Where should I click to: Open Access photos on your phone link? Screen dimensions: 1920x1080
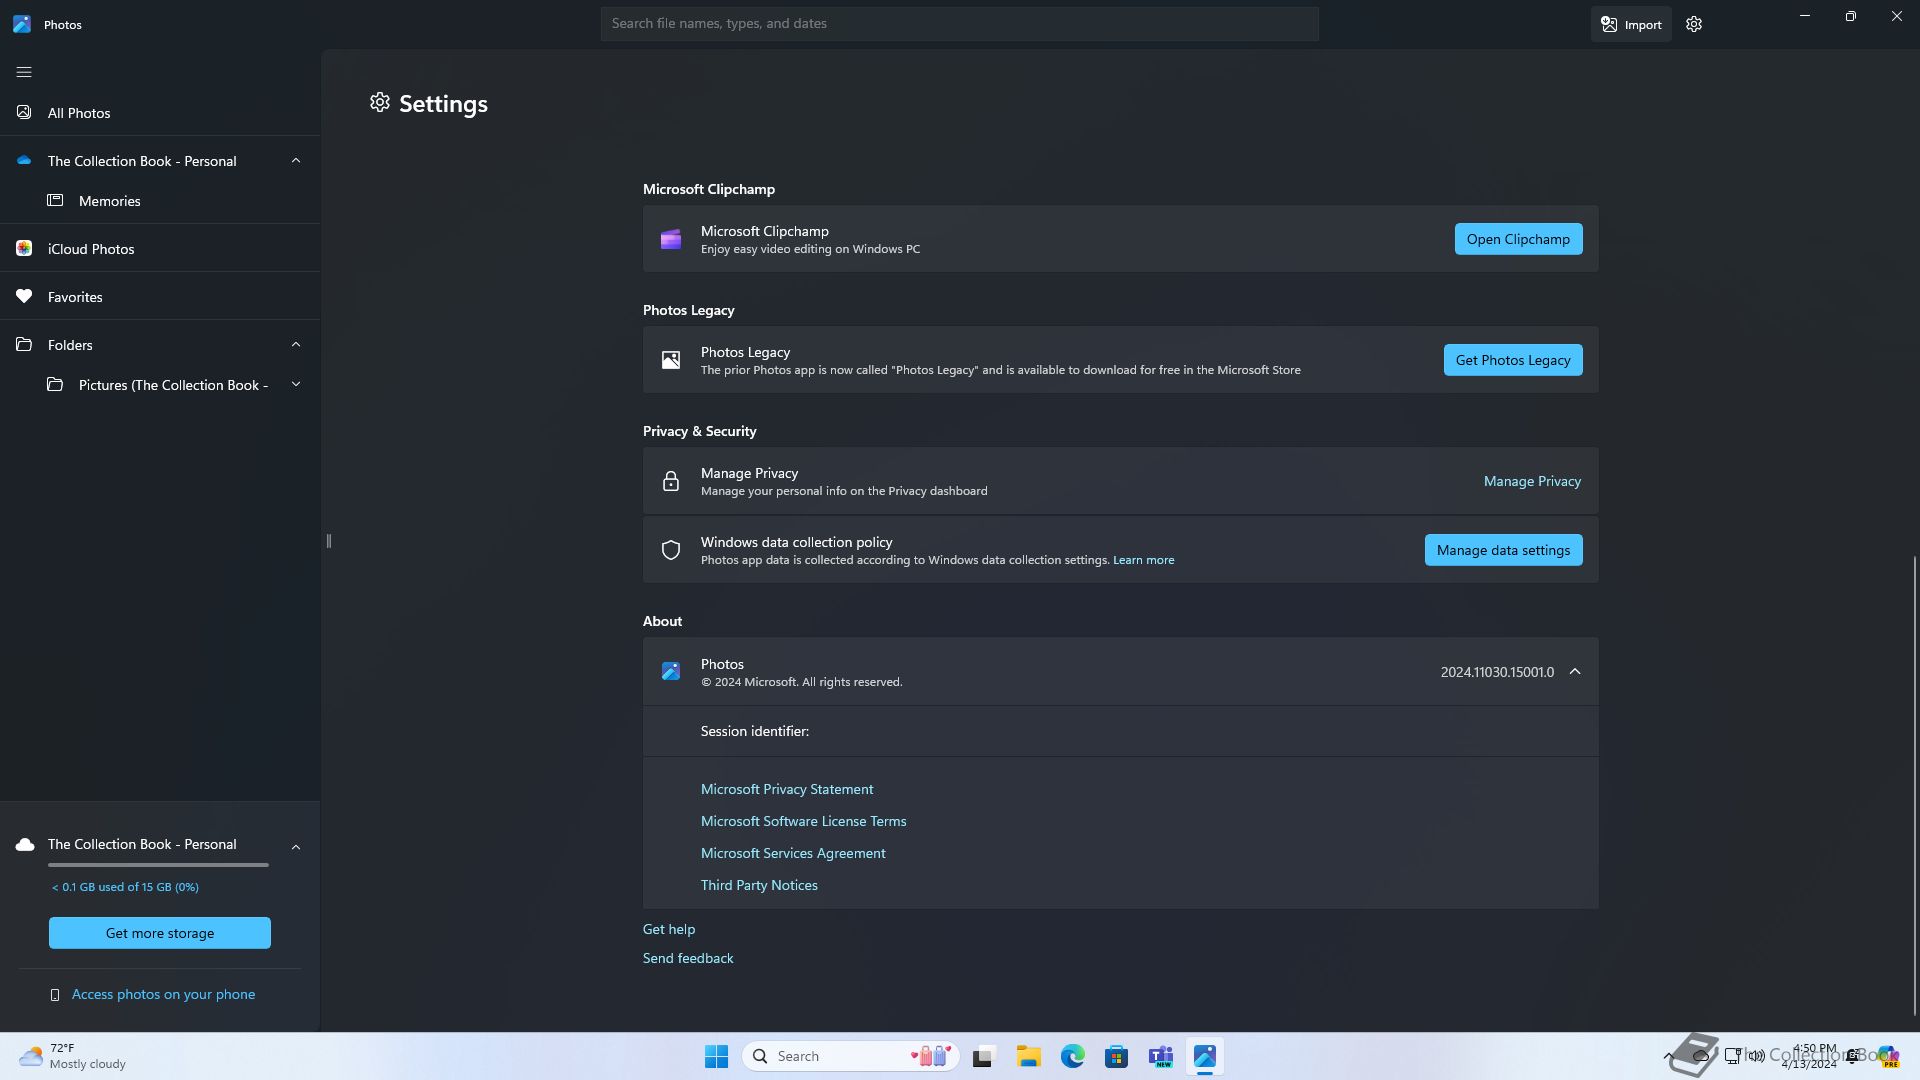coord(163,994)
